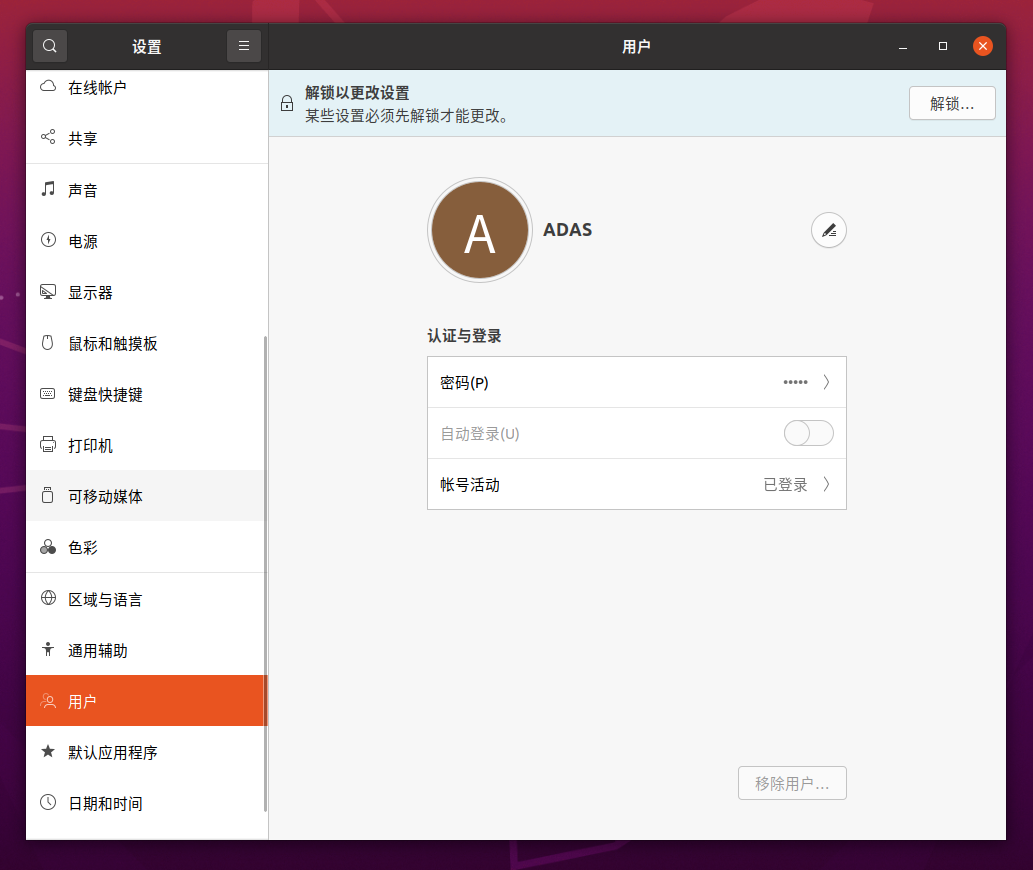Click the music note icon for 声音
1033x870 pixels.
[x=48, y=189]
